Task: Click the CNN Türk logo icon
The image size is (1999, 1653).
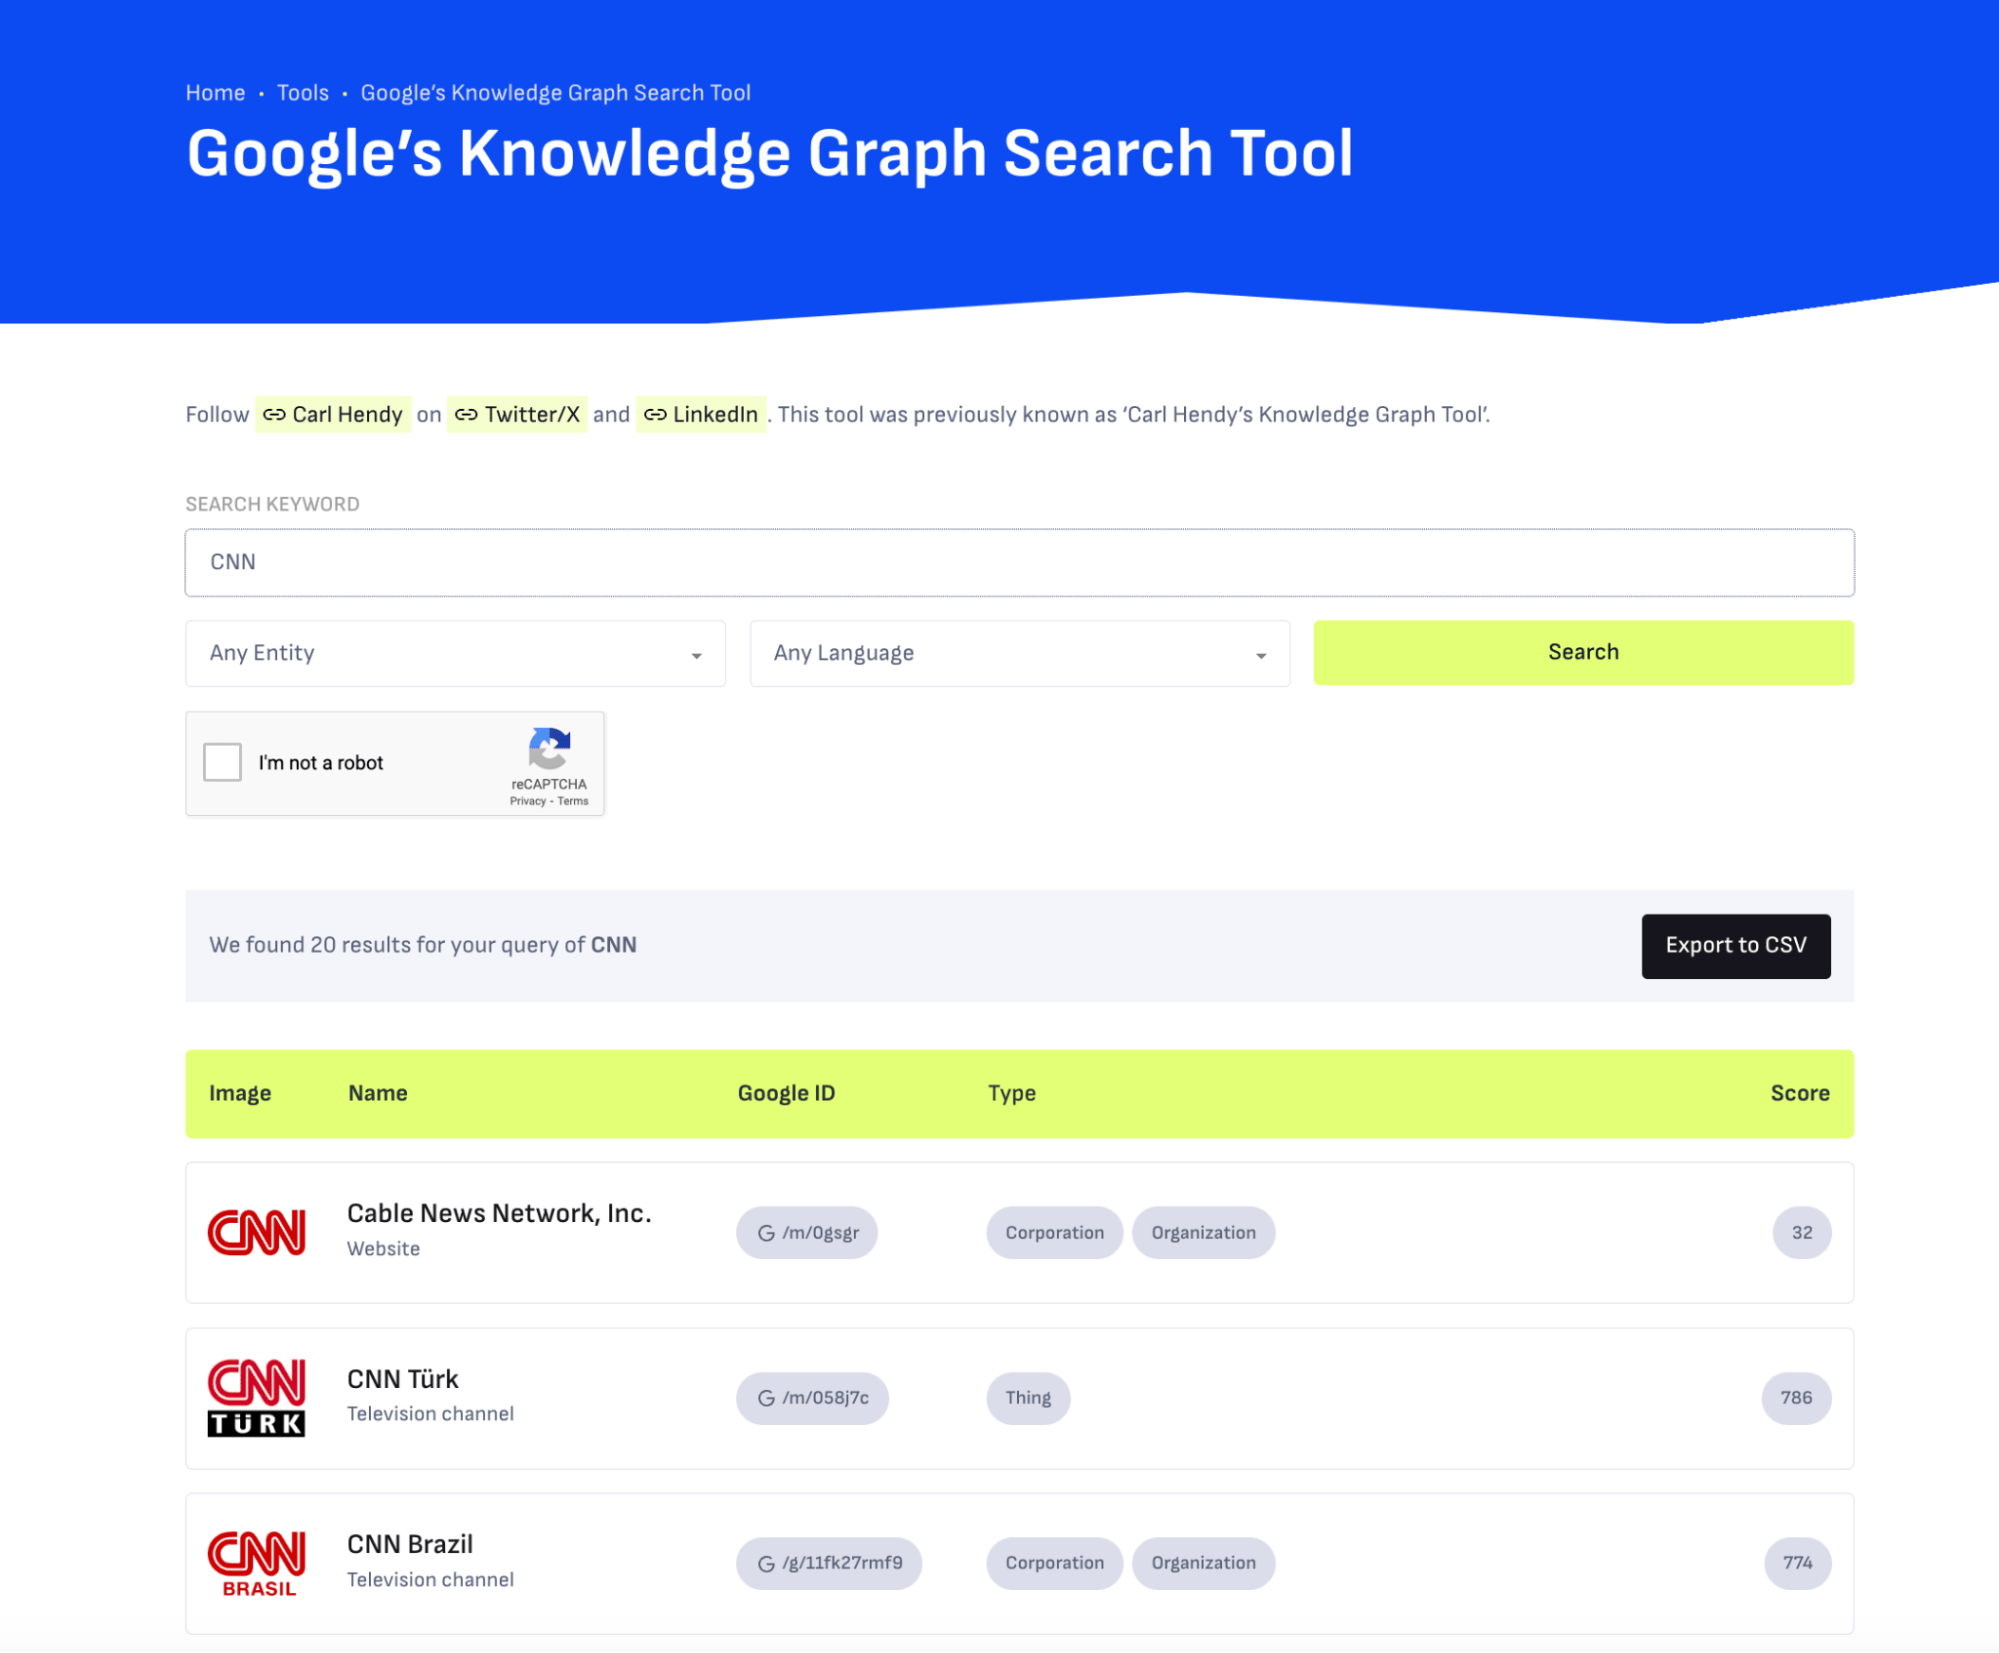Action: pyautogui.click(x=256, y=1397)
